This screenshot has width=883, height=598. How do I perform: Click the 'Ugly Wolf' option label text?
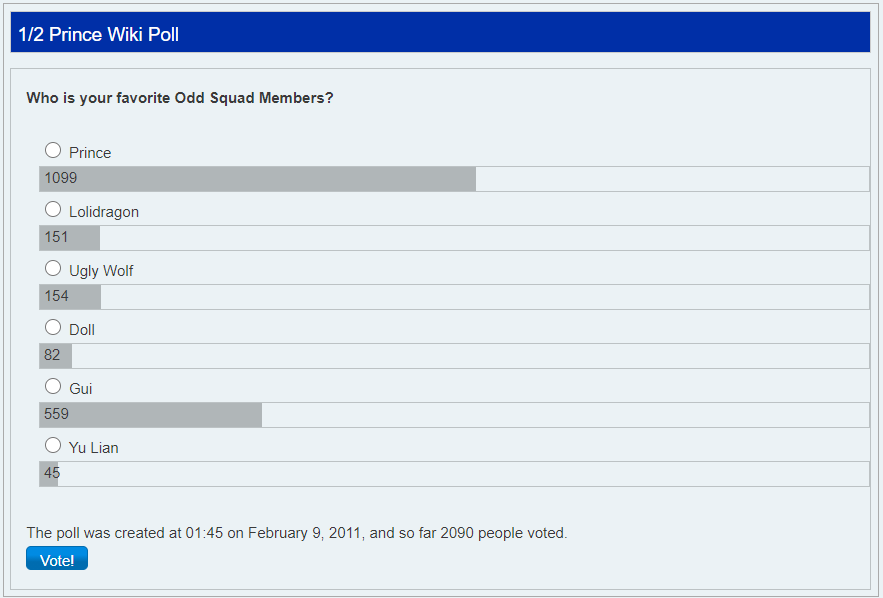101,271
